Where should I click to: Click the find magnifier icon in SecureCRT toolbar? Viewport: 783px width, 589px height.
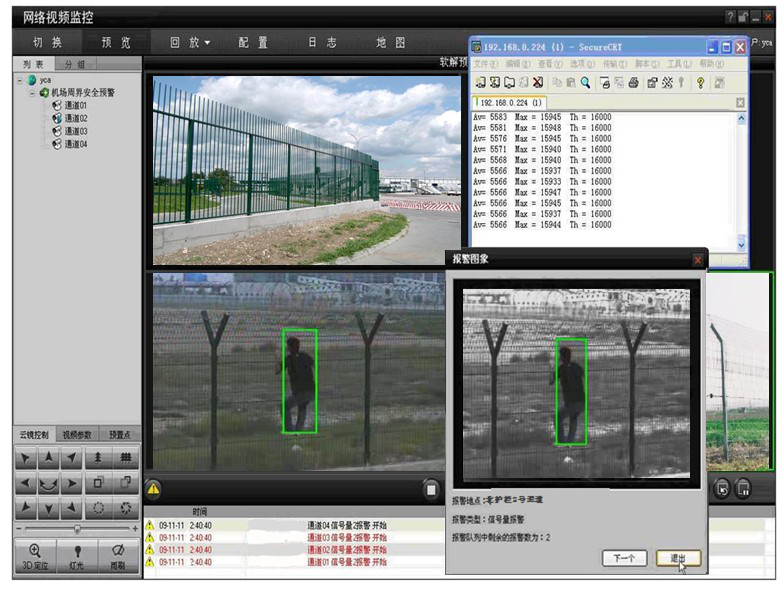click(x=585, y=83)
